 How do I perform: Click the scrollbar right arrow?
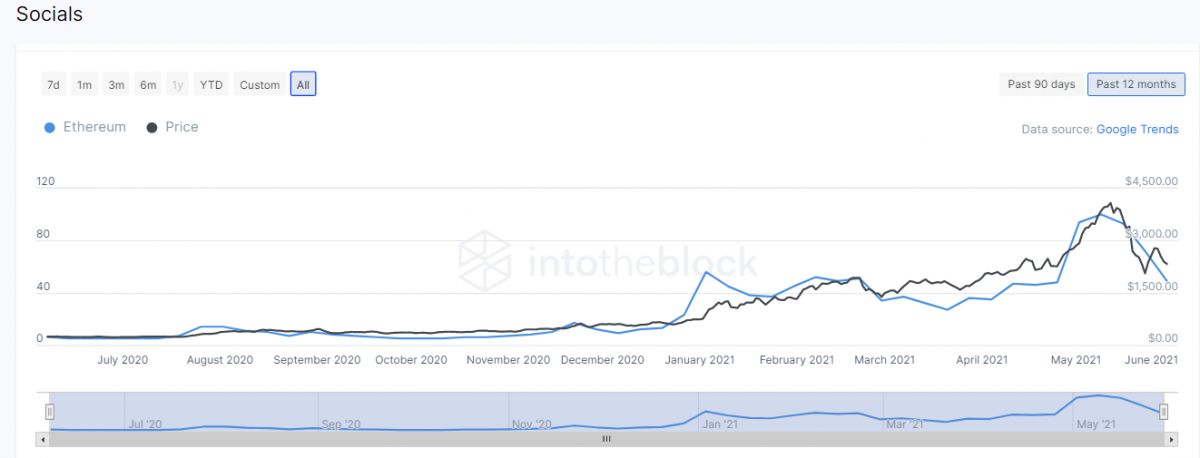click(1172, 439)
